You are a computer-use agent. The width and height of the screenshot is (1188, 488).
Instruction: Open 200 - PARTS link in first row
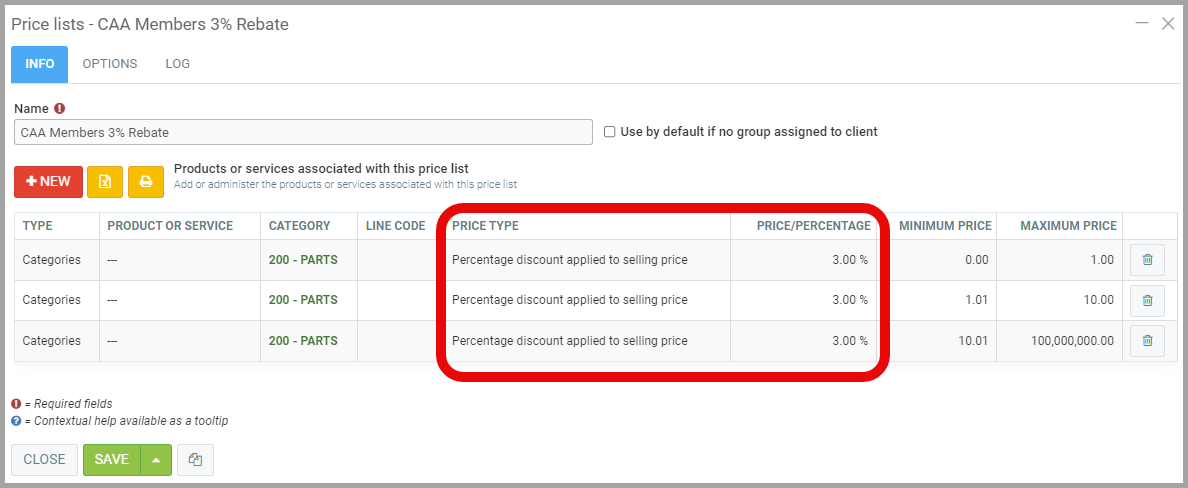(303, 260)
